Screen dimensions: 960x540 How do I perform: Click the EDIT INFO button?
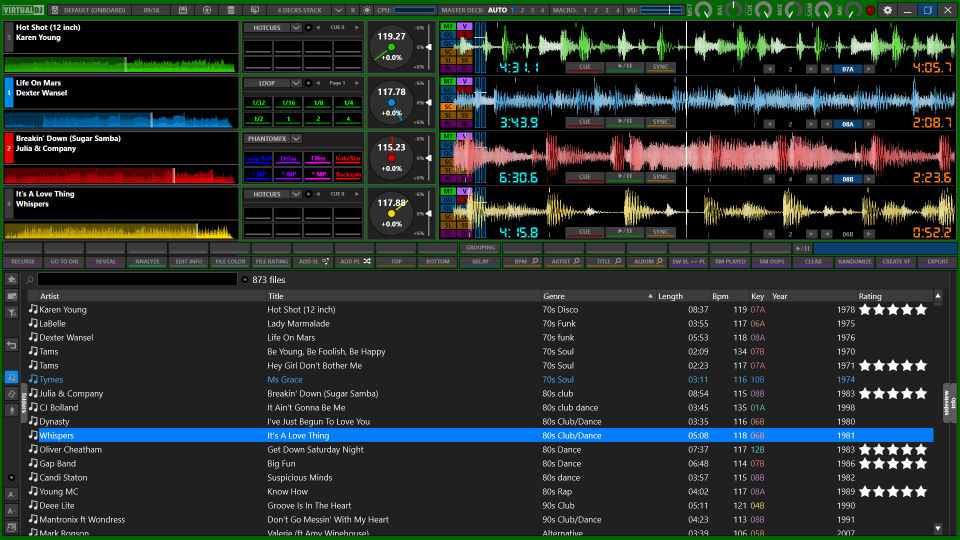189,261
